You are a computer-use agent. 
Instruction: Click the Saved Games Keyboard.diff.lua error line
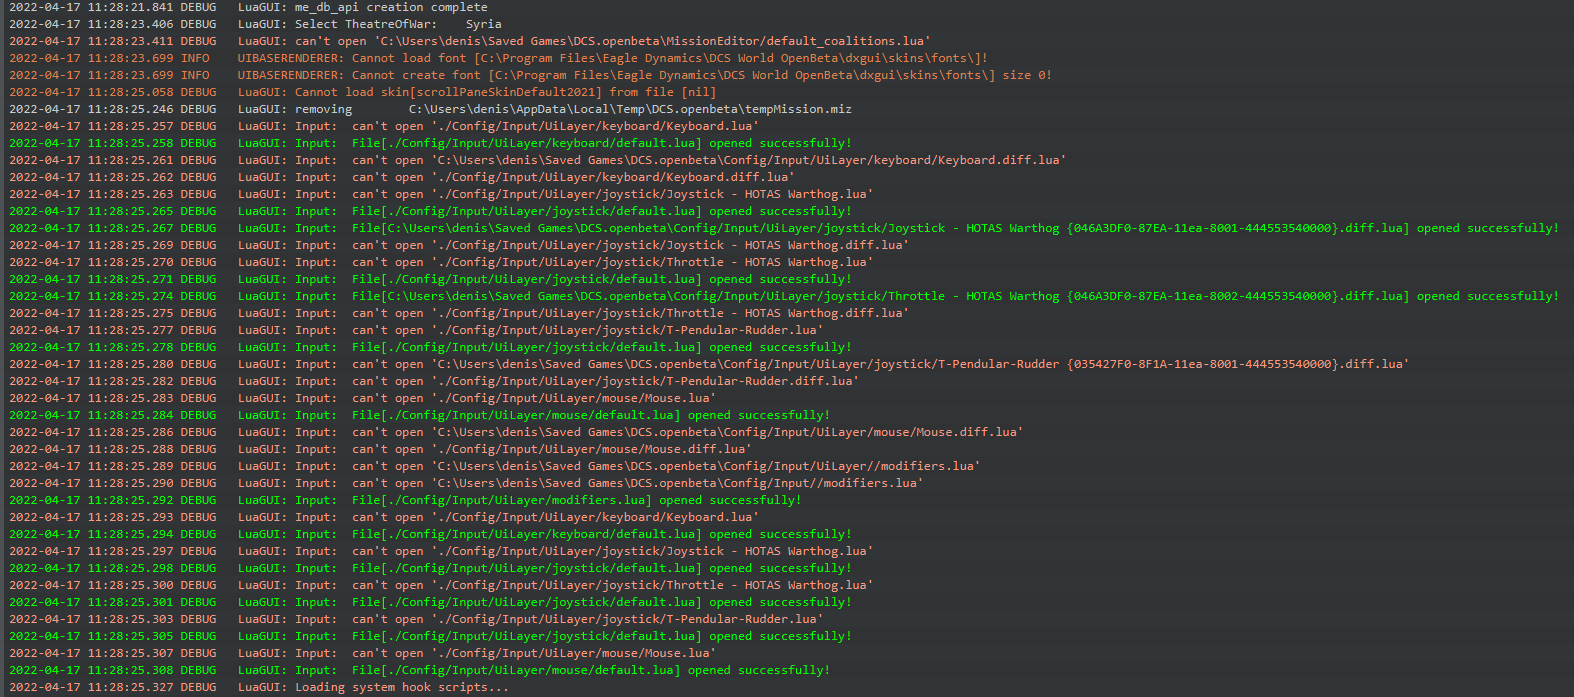click(x=537, y=160)
